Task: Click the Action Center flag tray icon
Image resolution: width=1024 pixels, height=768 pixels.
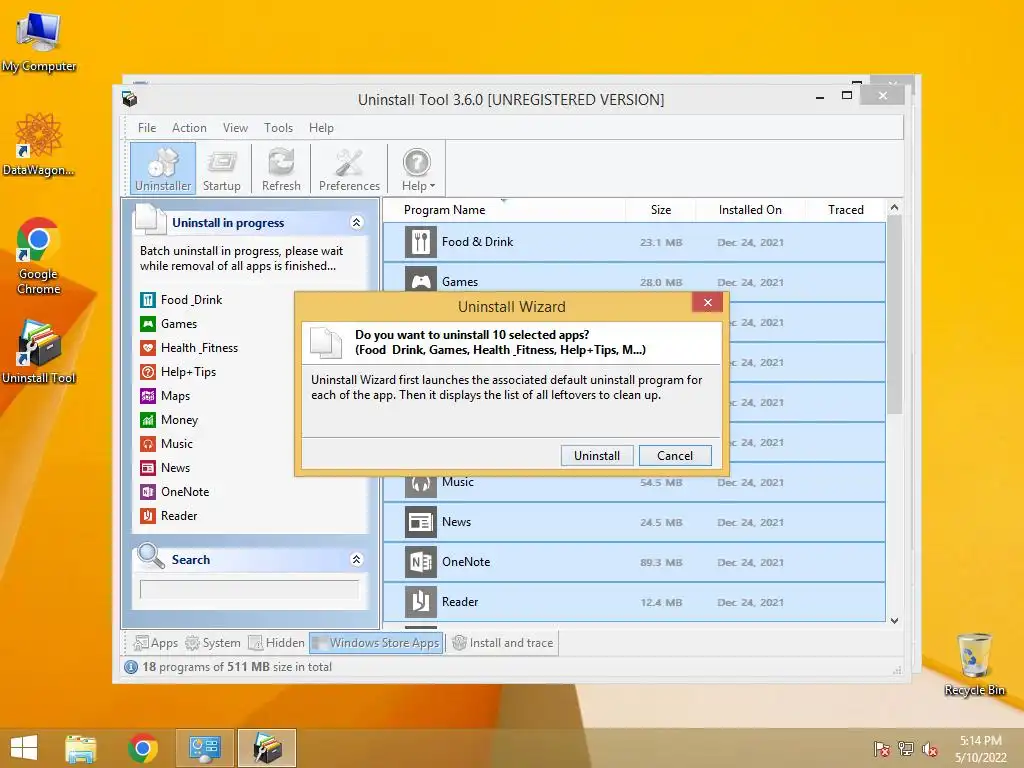Action: click(x=882, y=749)
